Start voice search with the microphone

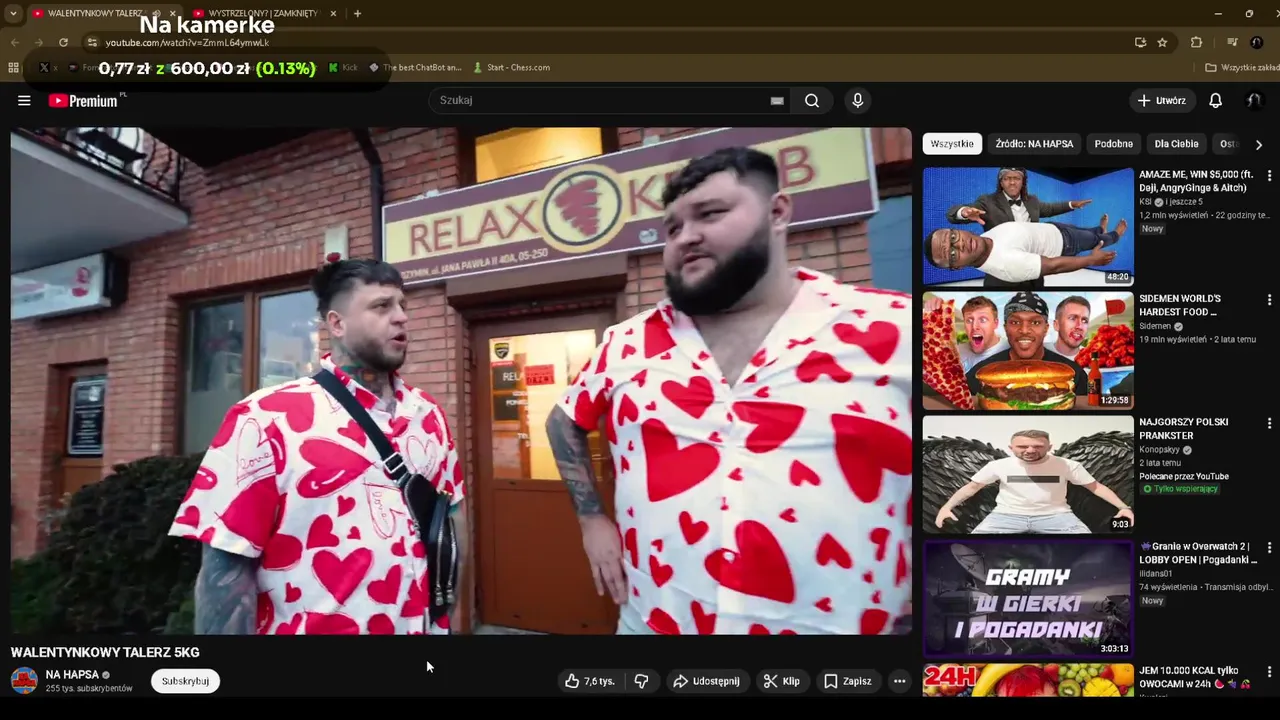(x=857, y=100)
